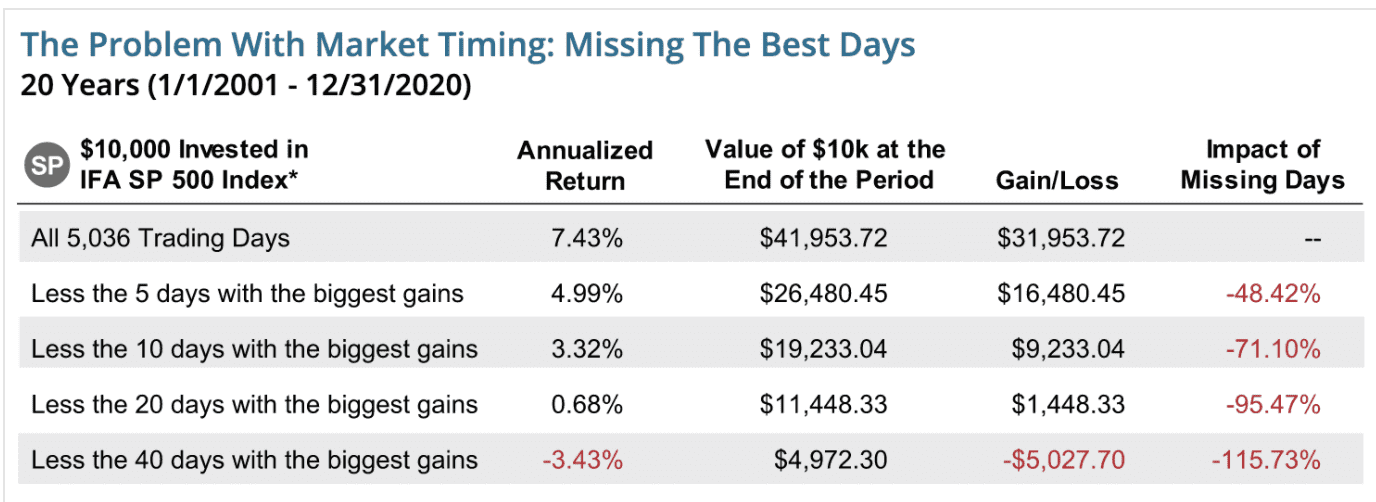Image resolution: width=1376 pixels, height=502 pixels.
Task: Select the Annualized Return column header
Action: click(584, 165)
